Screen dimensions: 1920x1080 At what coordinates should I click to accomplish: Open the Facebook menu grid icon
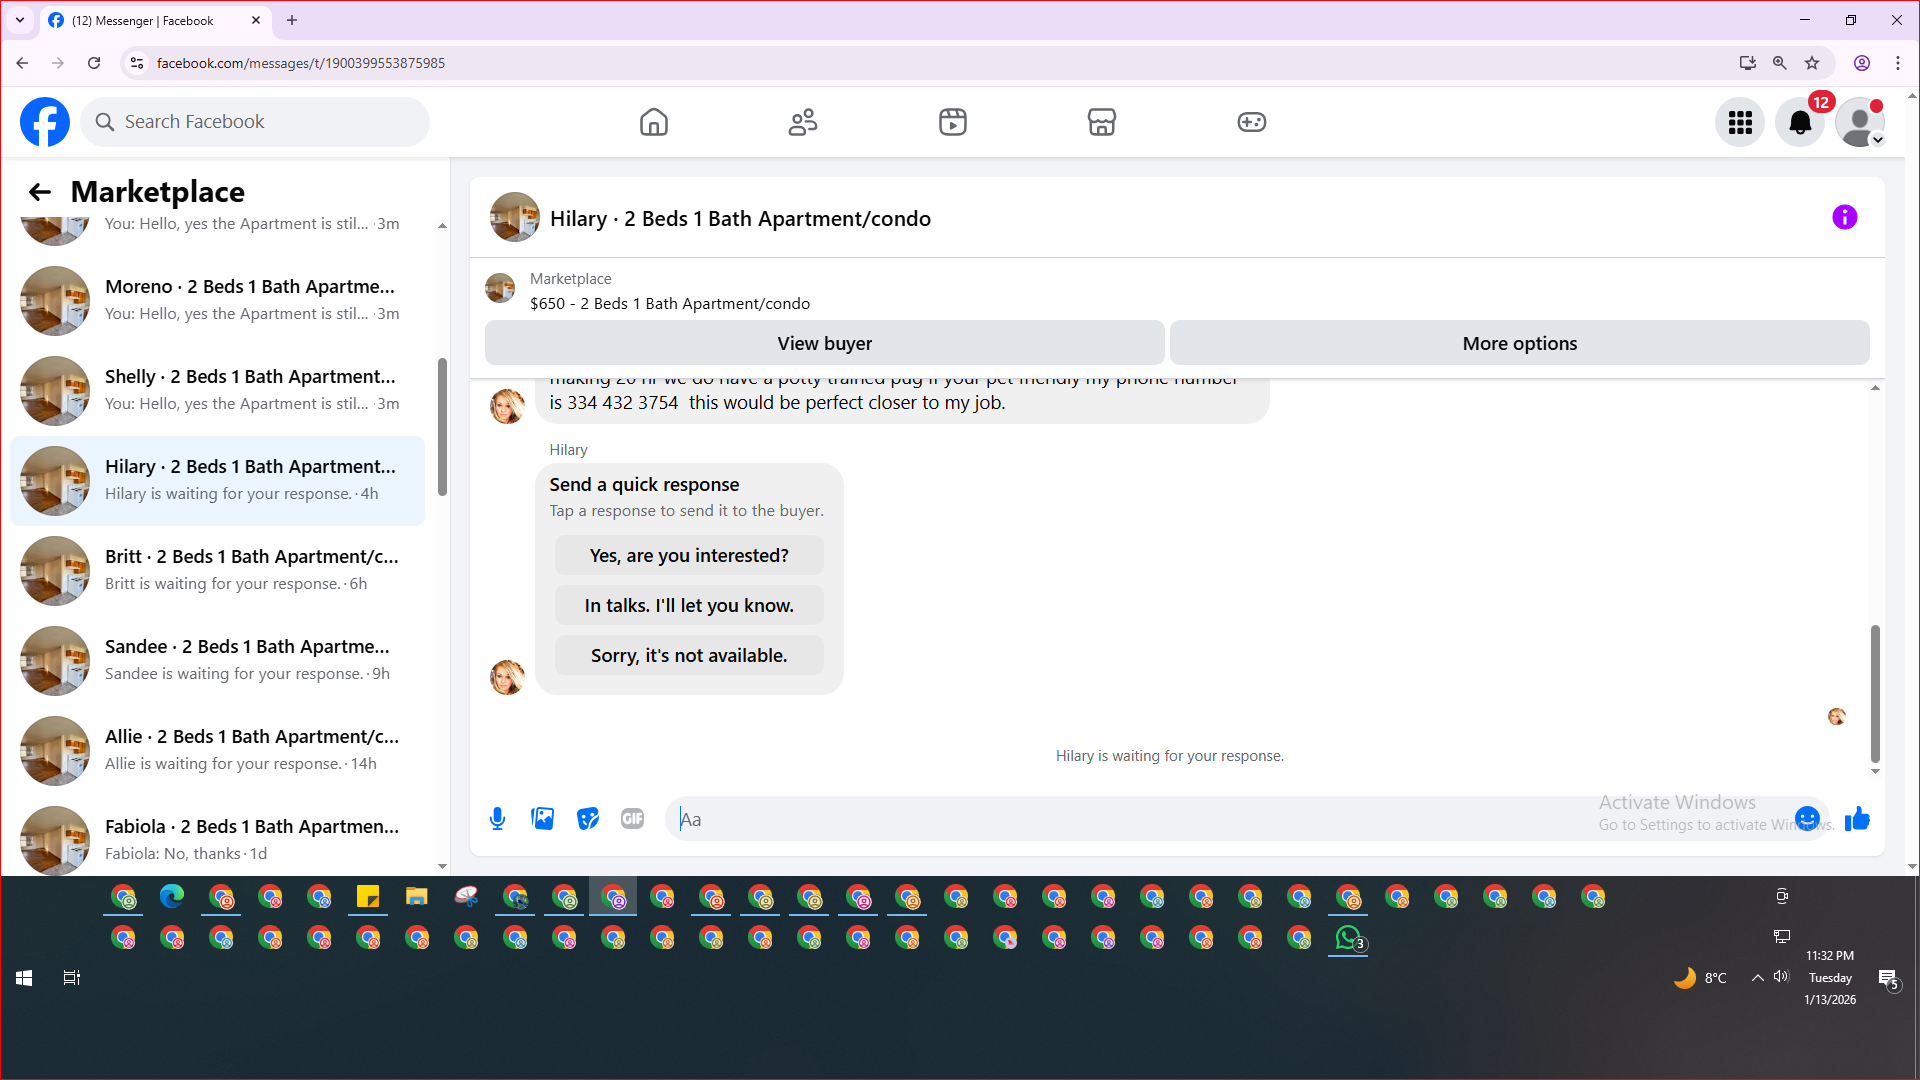coord(1740,122)
